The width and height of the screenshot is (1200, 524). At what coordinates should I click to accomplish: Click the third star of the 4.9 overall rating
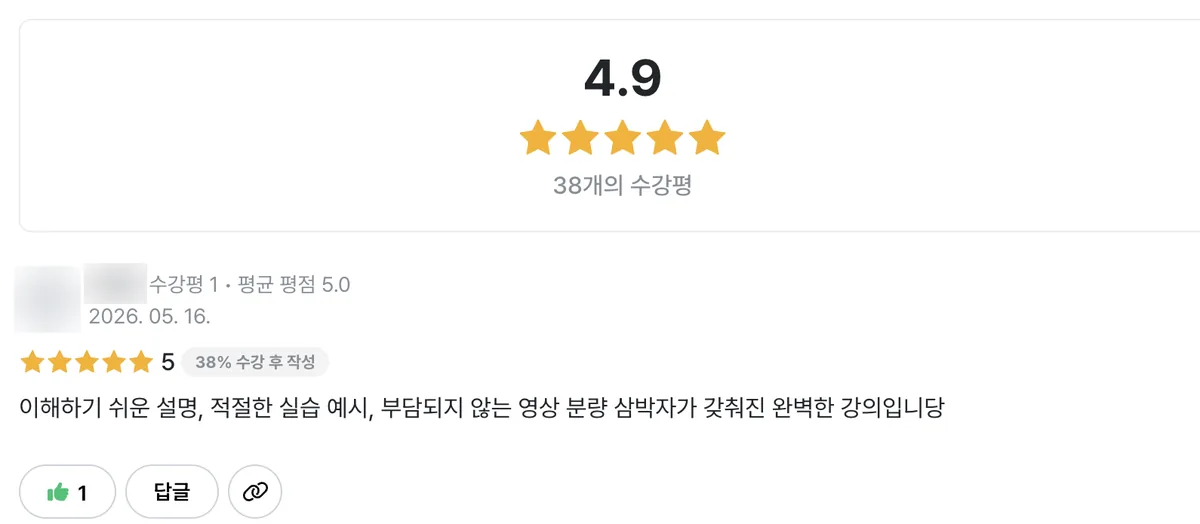pyautogui.click(x=622, y=138)
